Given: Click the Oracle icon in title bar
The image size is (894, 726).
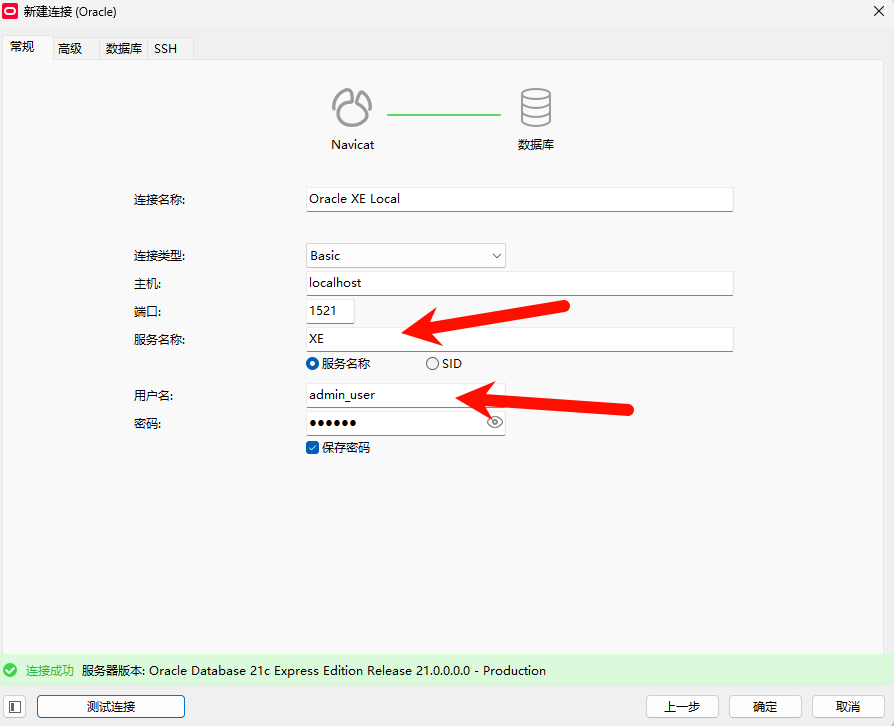Looking at the screenshot, I should [x=10, y=11].
